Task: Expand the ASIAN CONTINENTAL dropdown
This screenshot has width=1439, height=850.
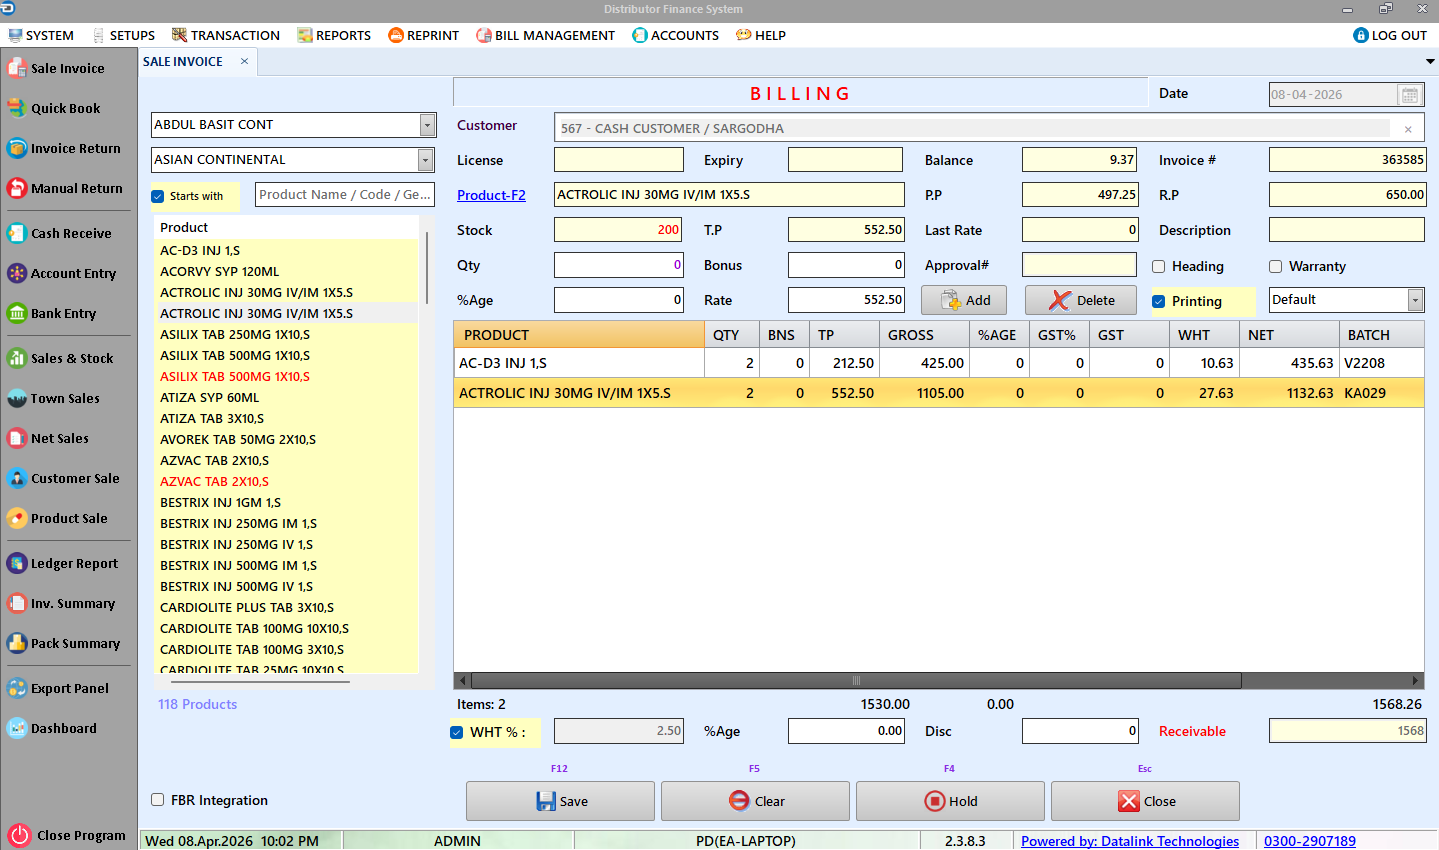Action: click(426, 160)
